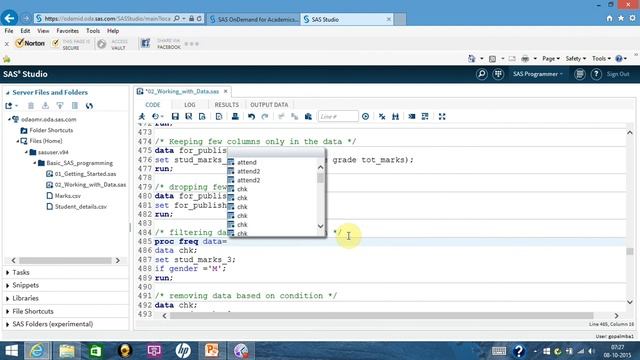The height and width of the screenshot is (360, 640).
Task: Collapse the Files (Home) tree node
Action: pos(18,141)
